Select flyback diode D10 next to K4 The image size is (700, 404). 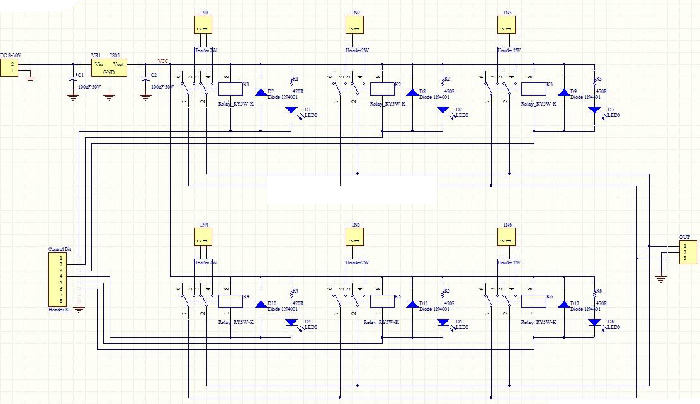coord(261,305)
